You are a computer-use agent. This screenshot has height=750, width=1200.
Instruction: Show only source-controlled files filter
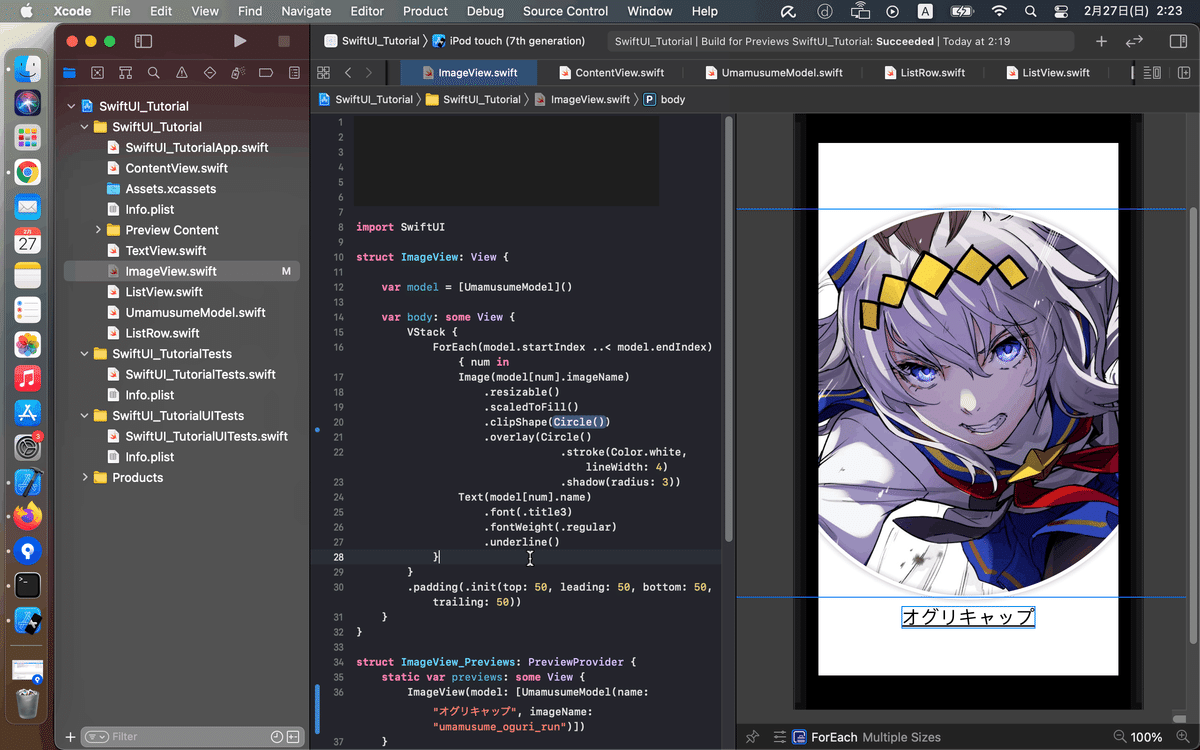point(293,737)
